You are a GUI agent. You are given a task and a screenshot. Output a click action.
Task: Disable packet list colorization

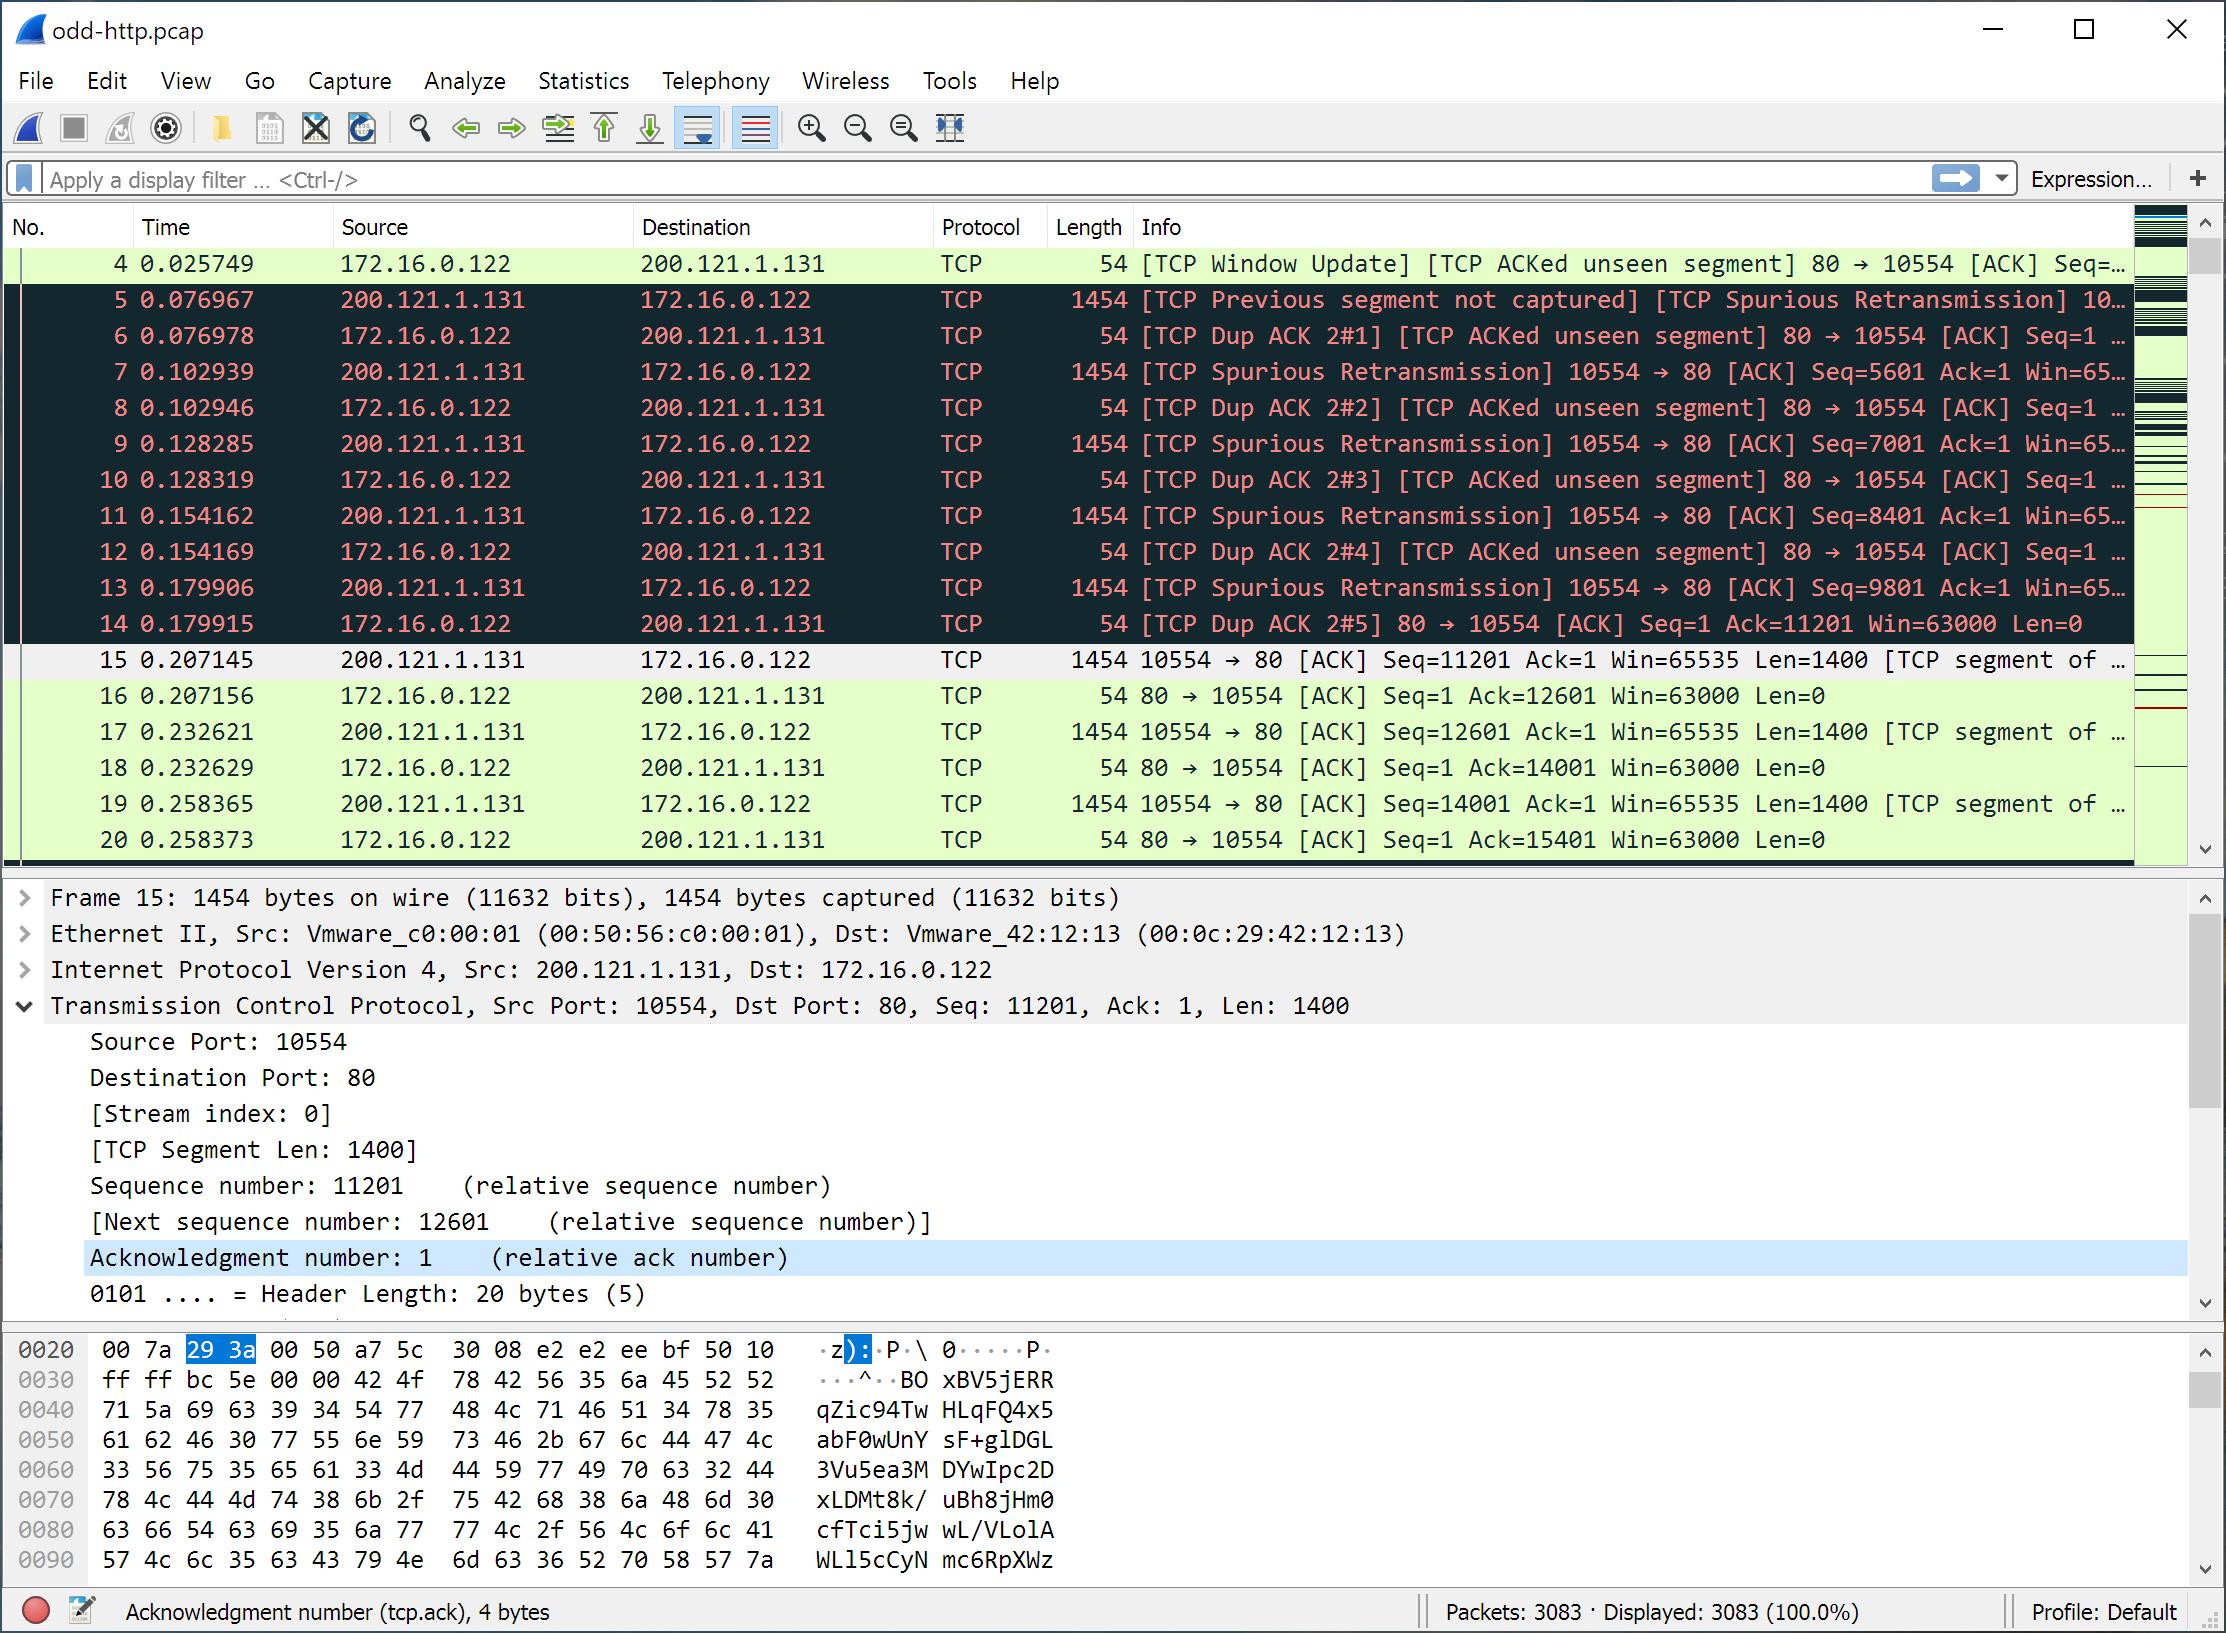[755, 128]
